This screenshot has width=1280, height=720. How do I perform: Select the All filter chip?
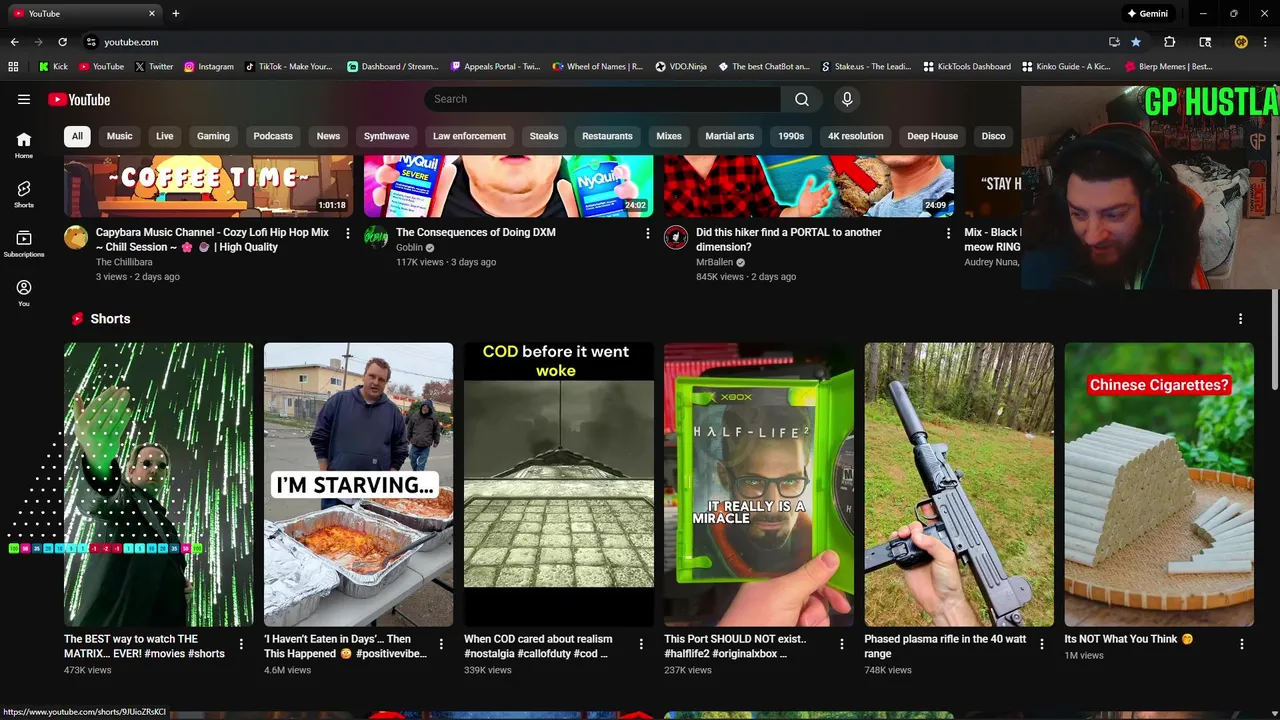(x=77, y=136)
